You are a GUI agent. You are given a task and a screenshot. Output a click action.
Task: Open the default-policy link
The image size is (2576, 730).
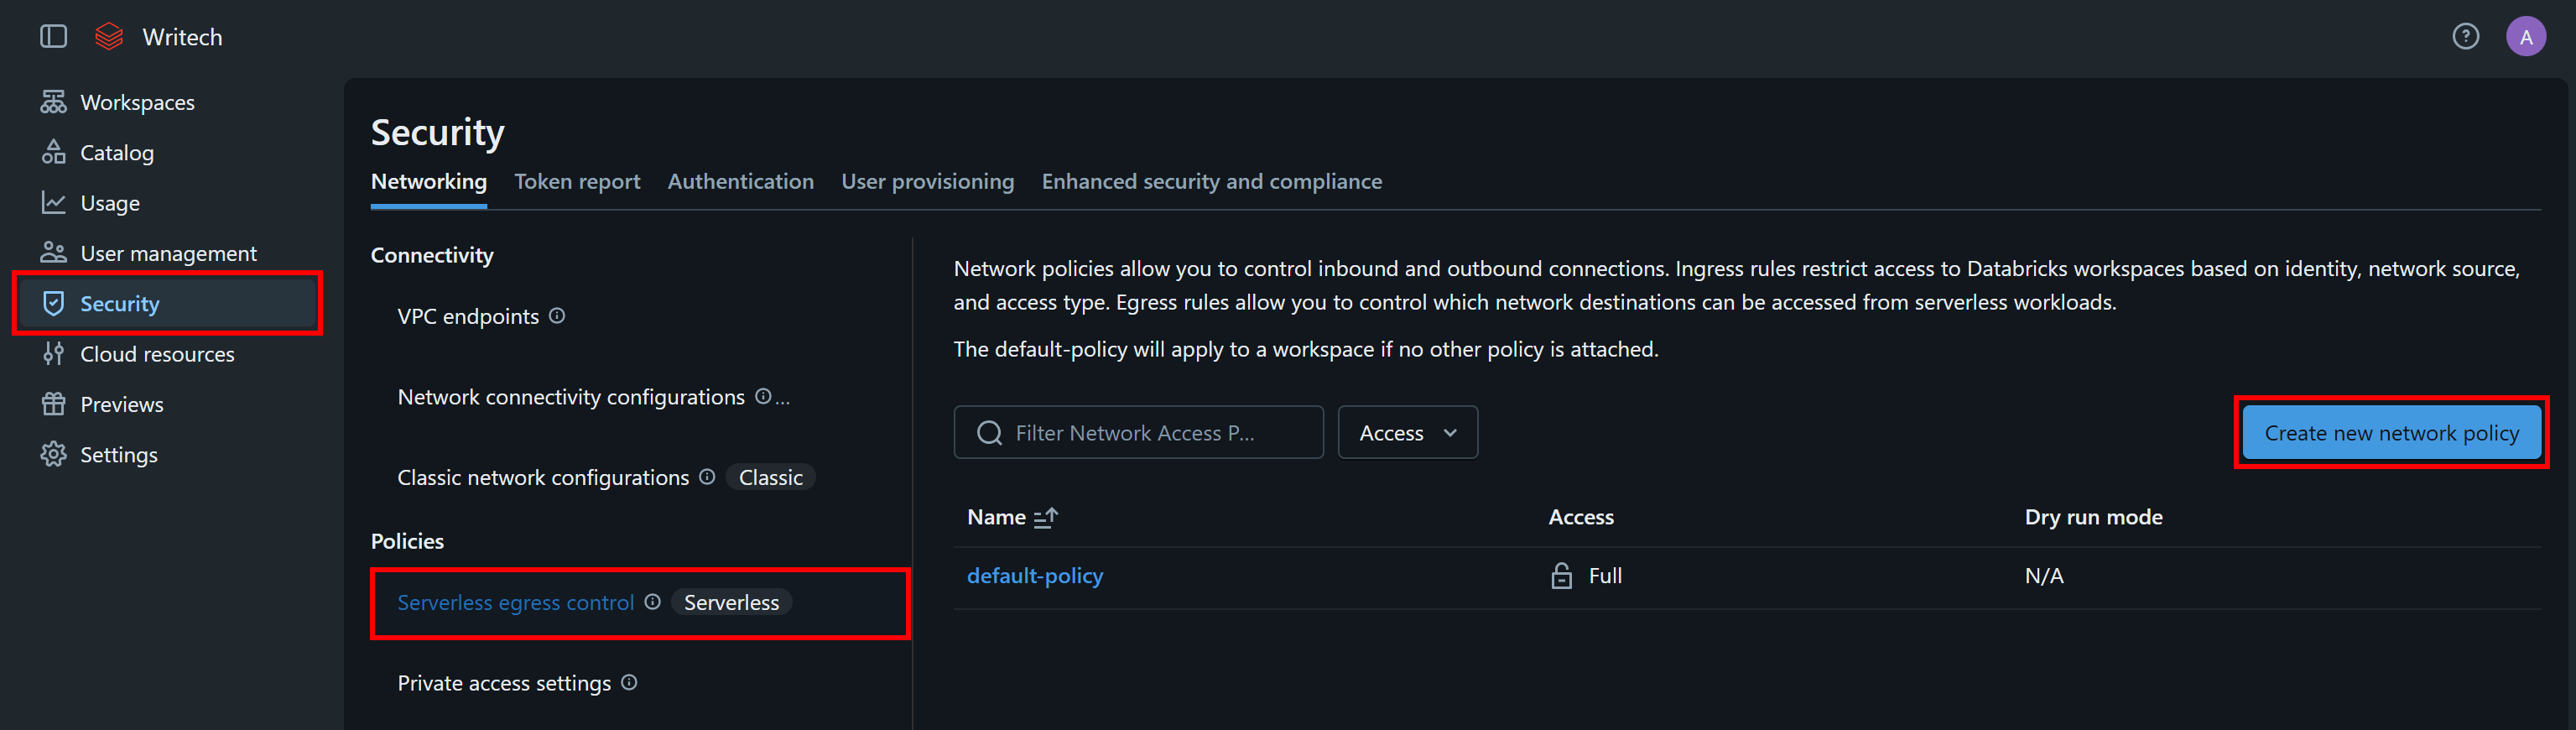1035,576
